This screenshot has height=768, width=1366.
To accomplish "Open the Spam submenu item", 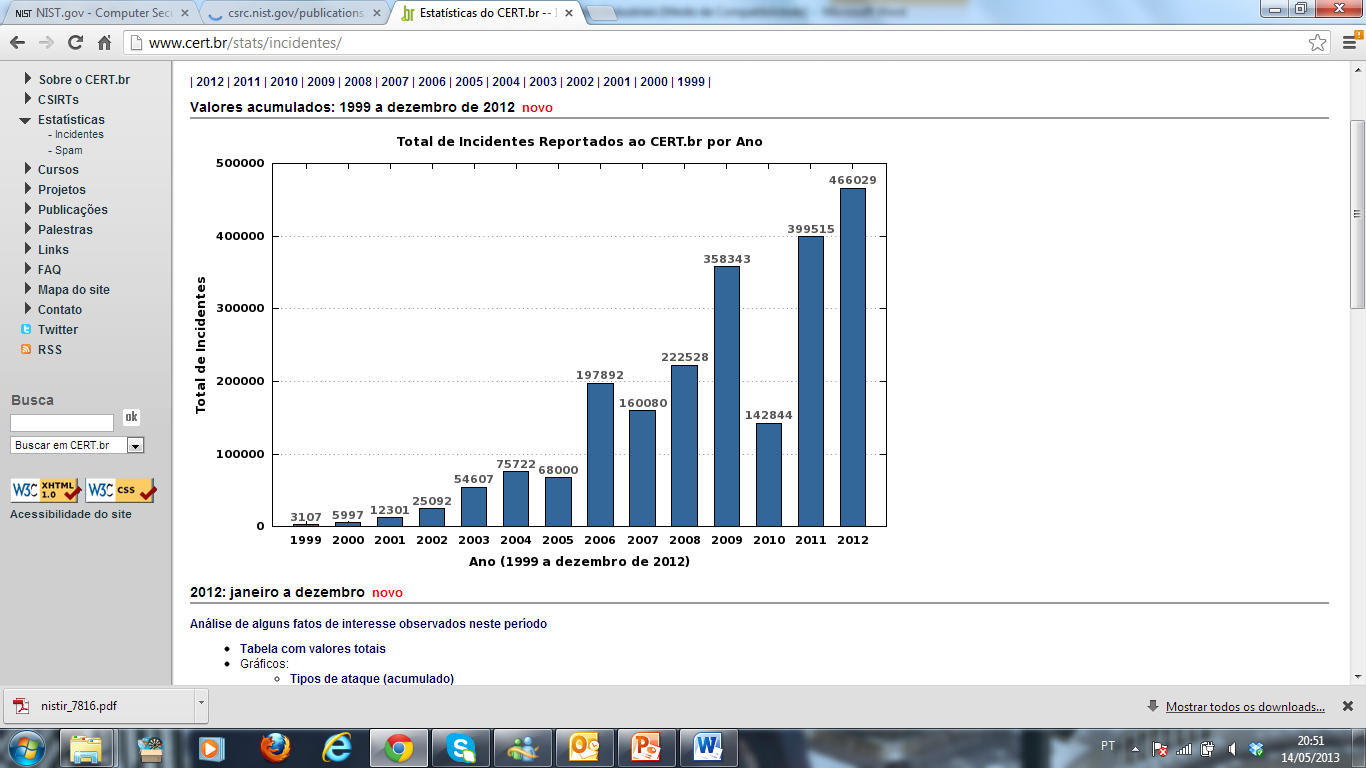I will click(69, 150).
